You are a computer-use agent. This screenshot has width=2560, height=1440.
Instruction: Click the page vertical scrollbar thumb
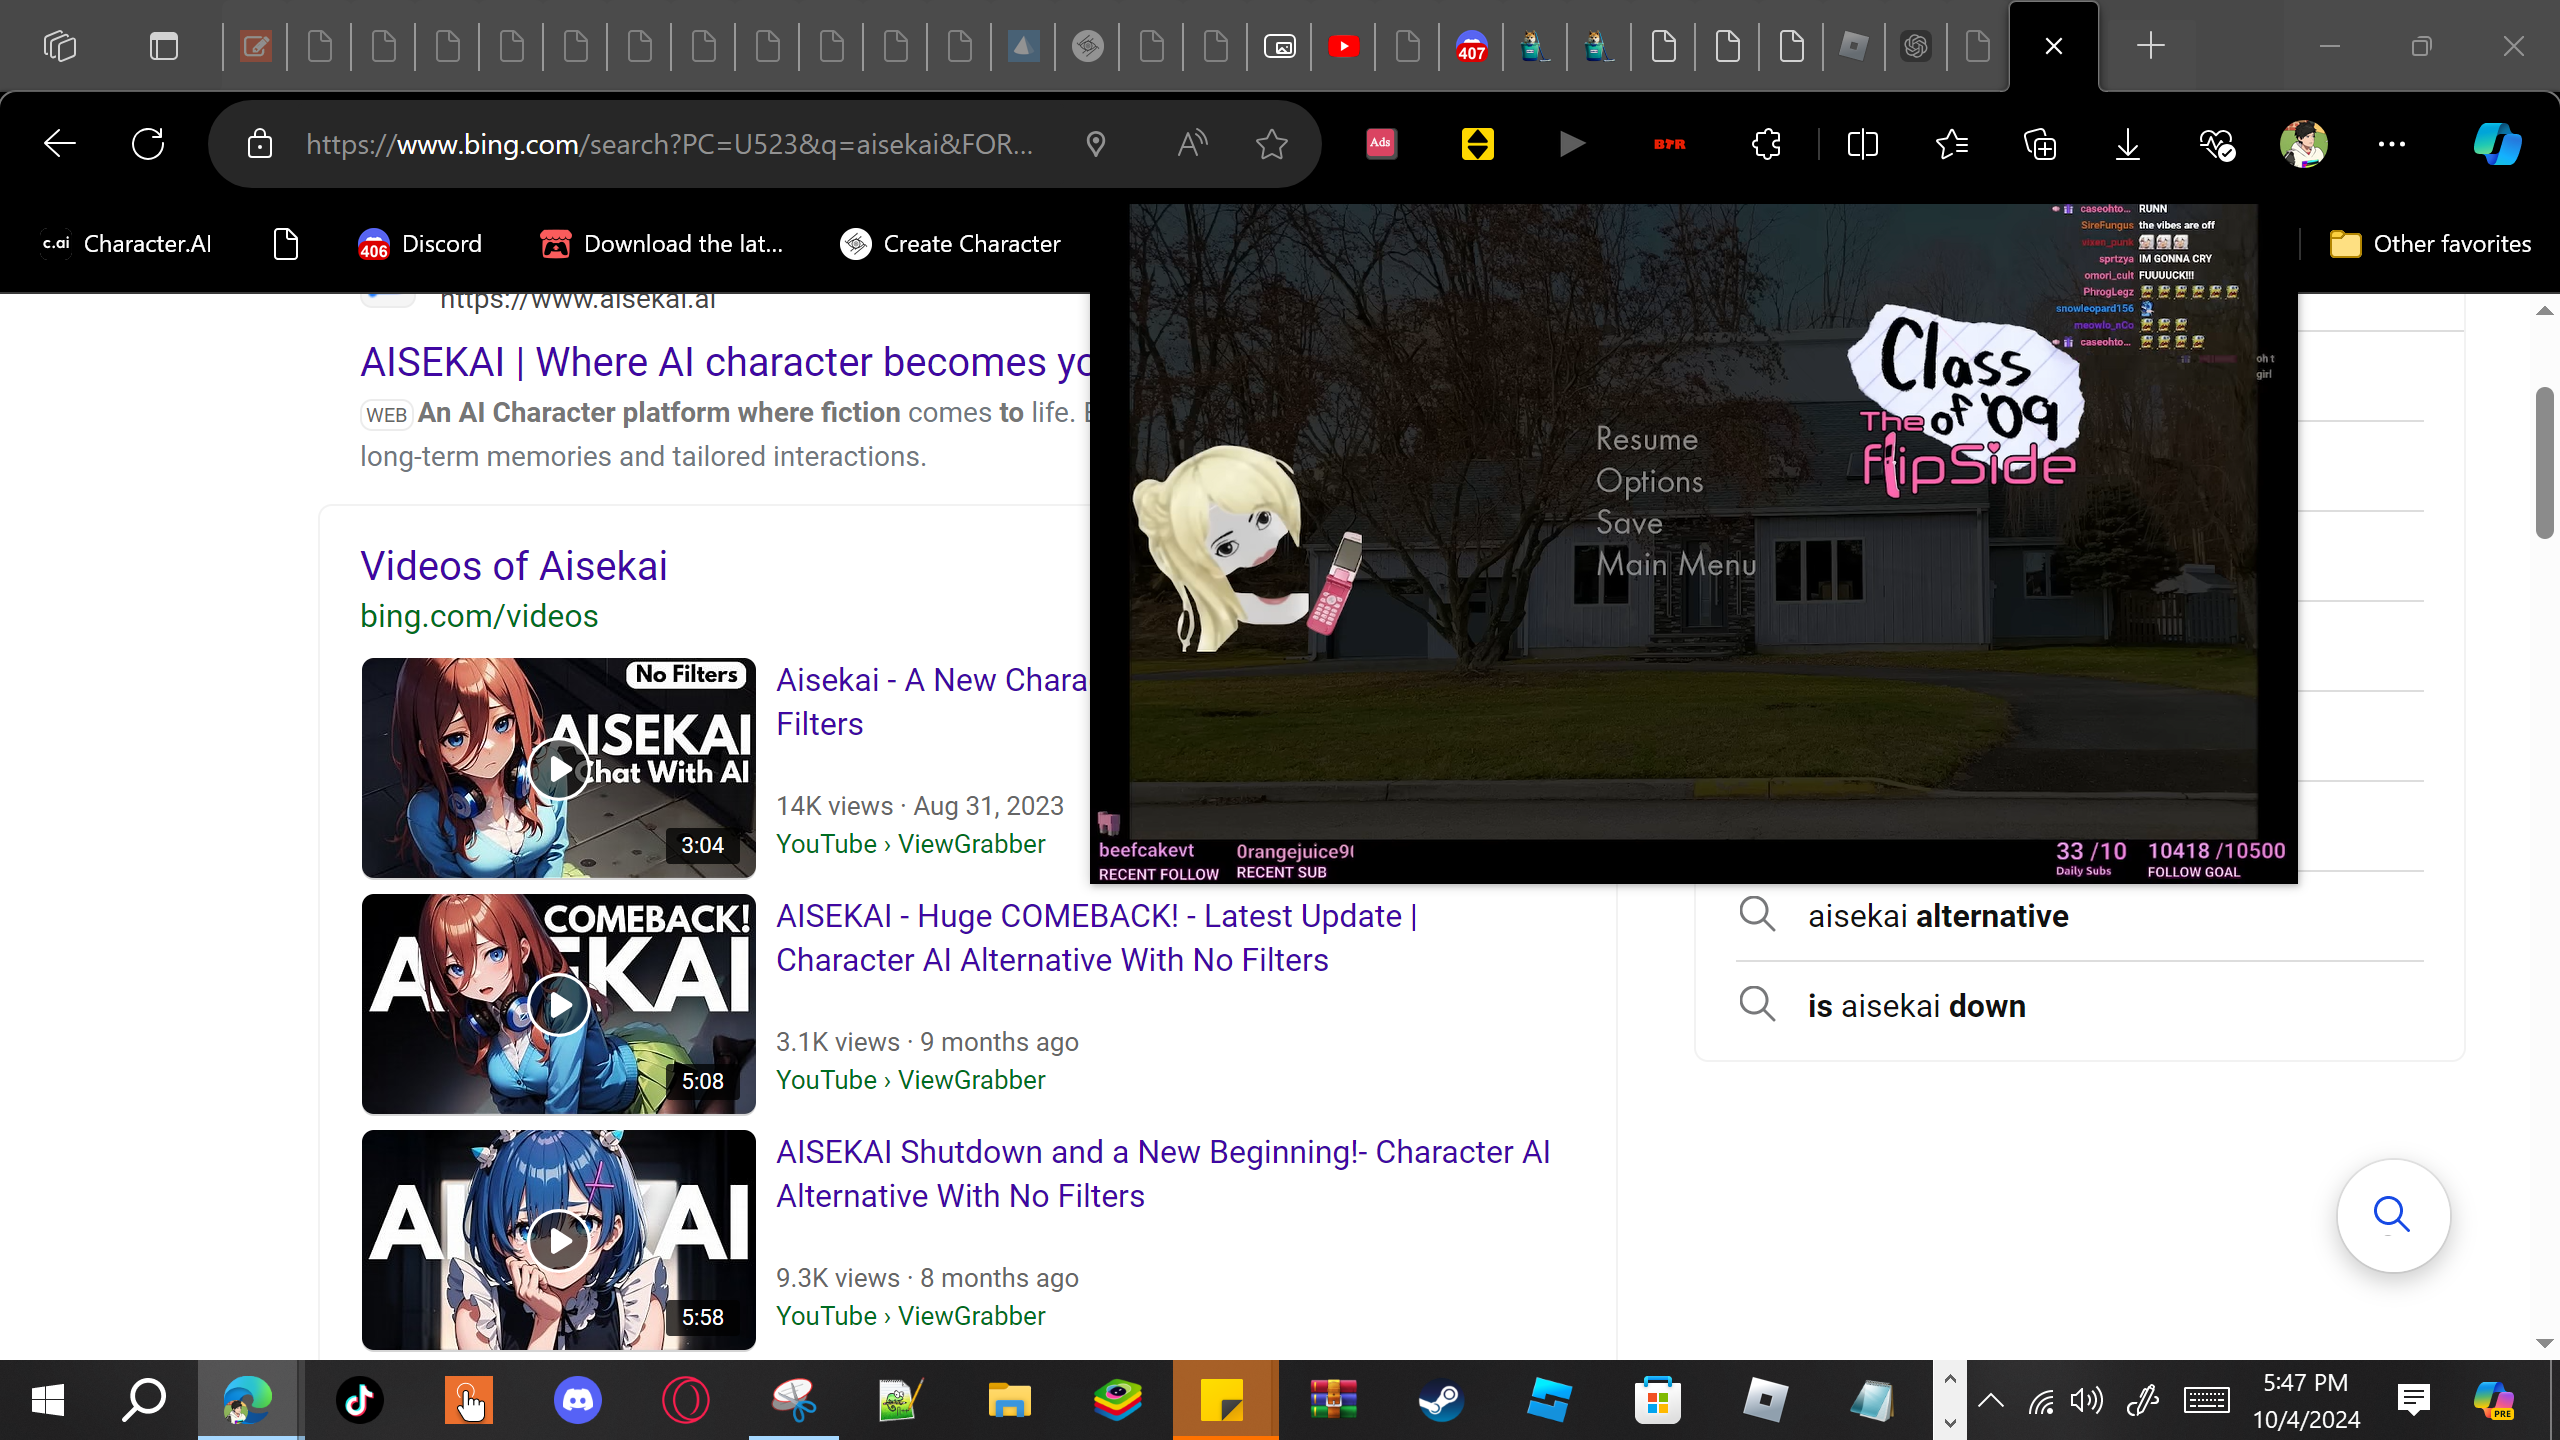point(2545,462)
